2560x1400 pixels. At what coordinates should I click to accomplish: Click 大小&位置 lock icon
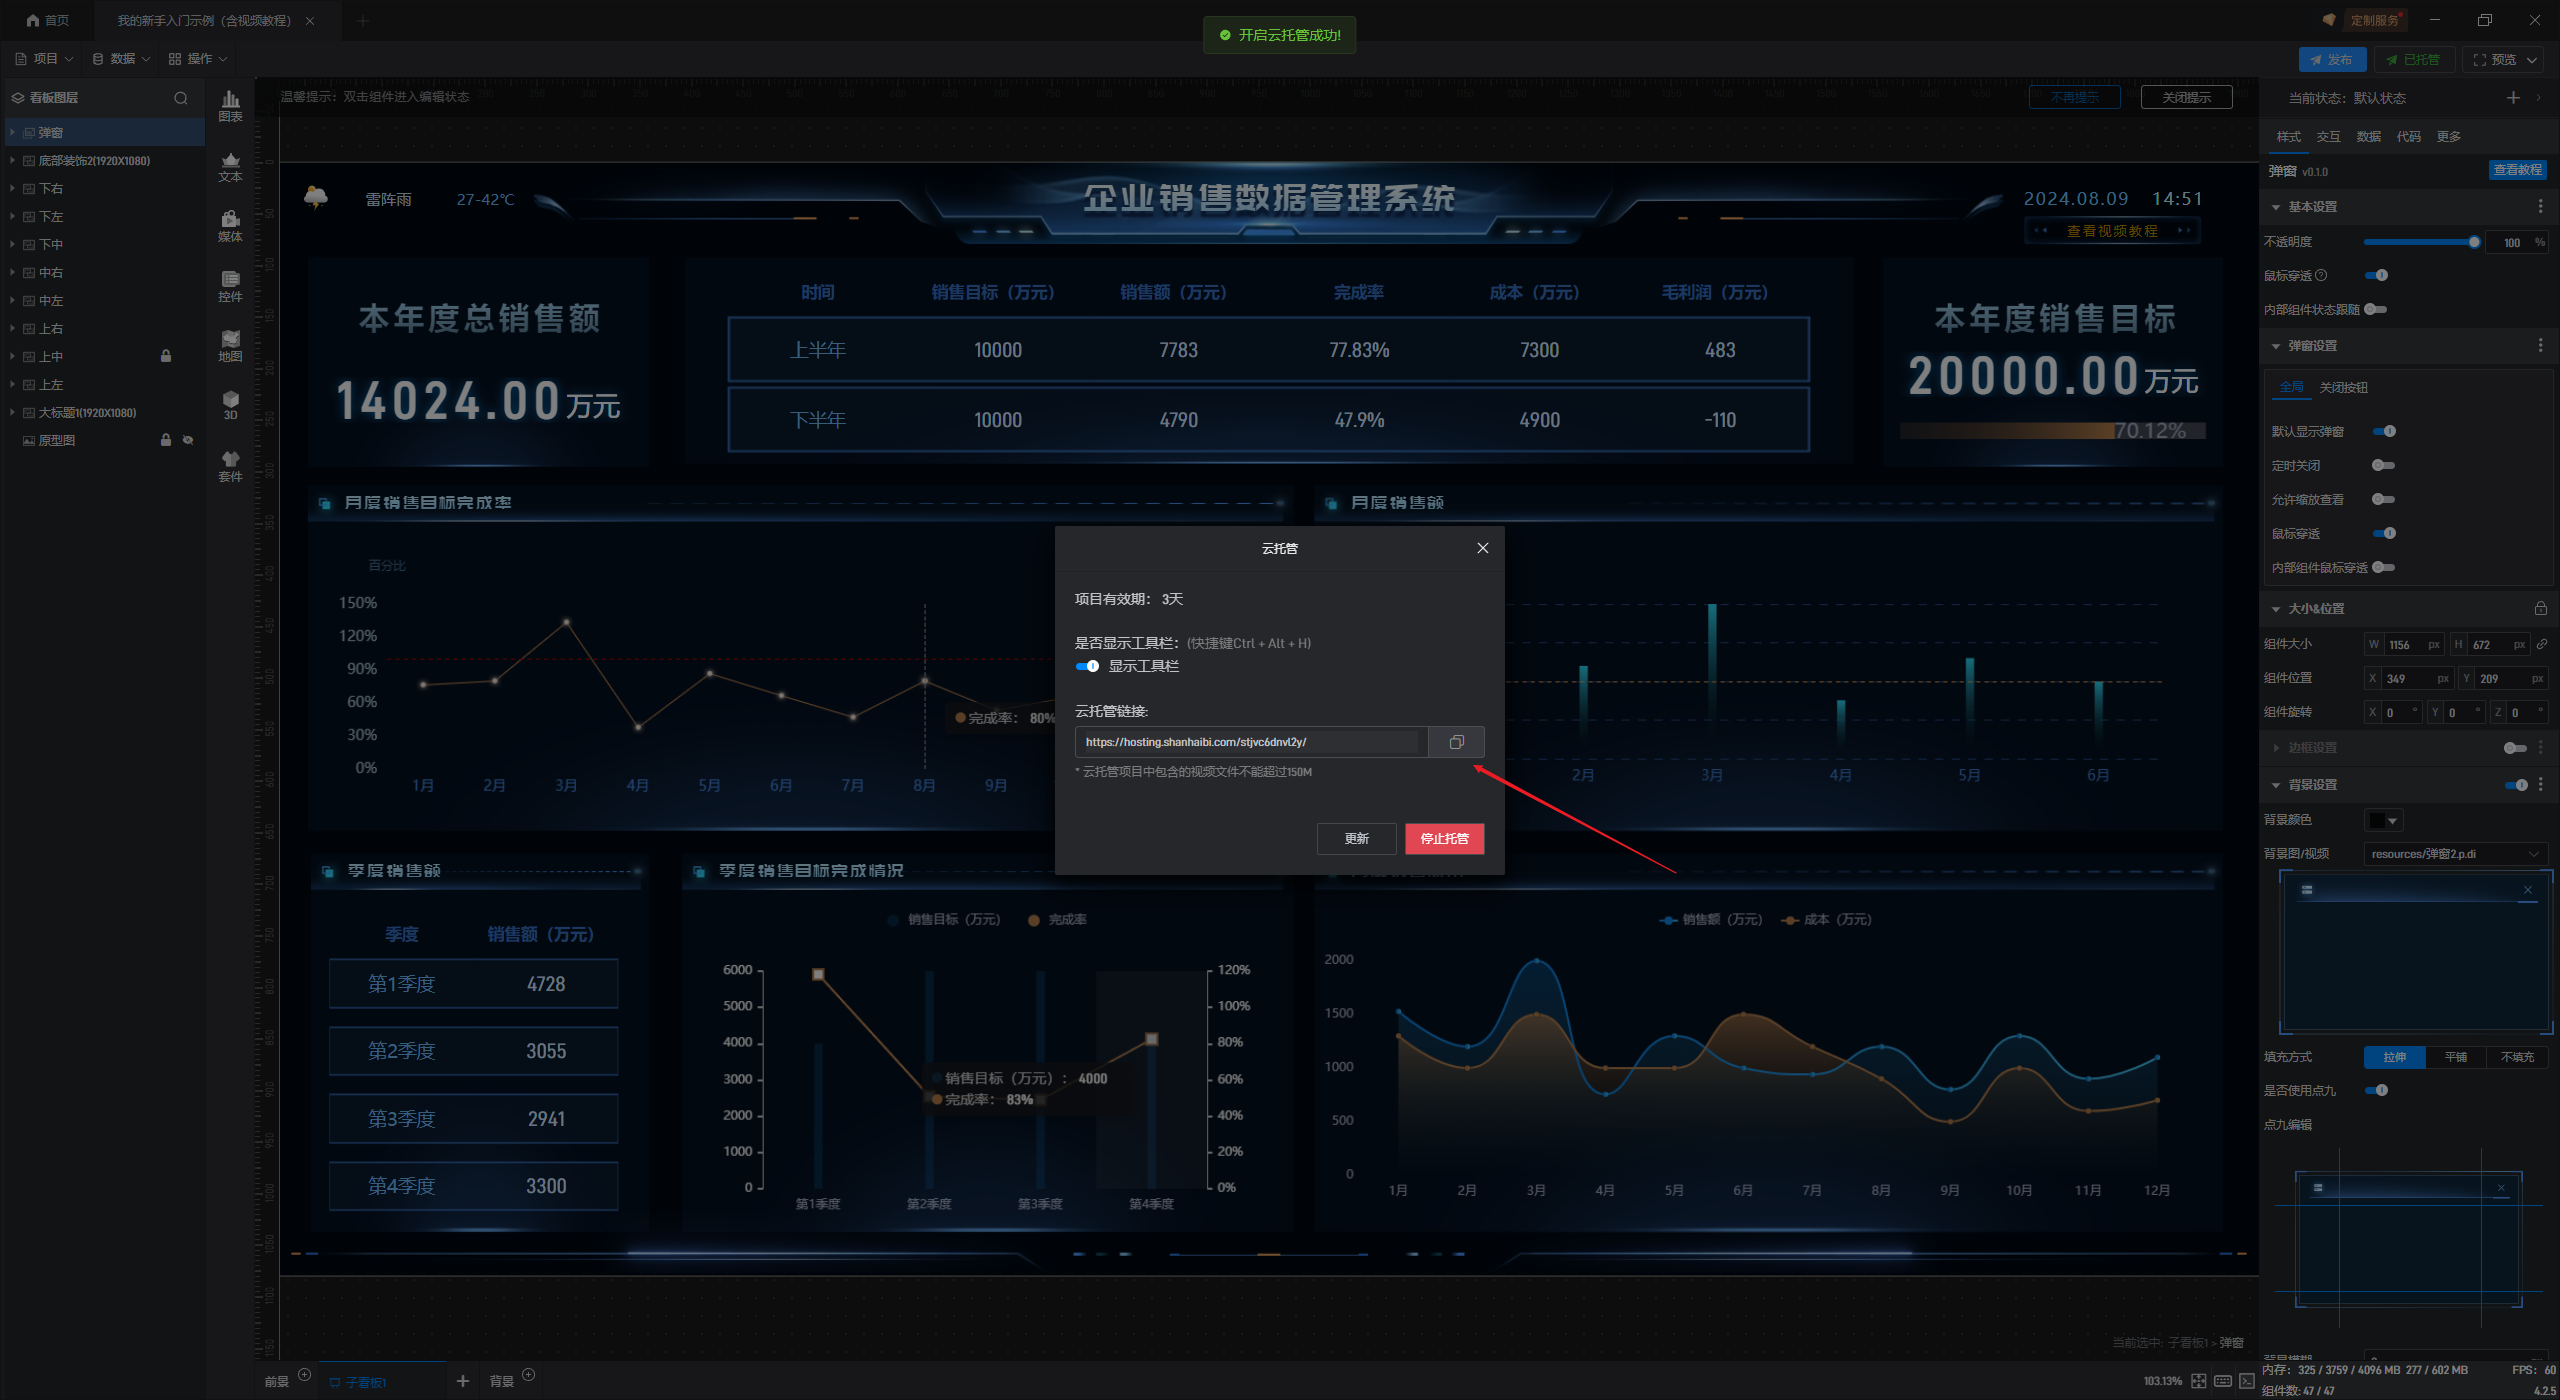pyautogui.click(x=2540, y=608)
